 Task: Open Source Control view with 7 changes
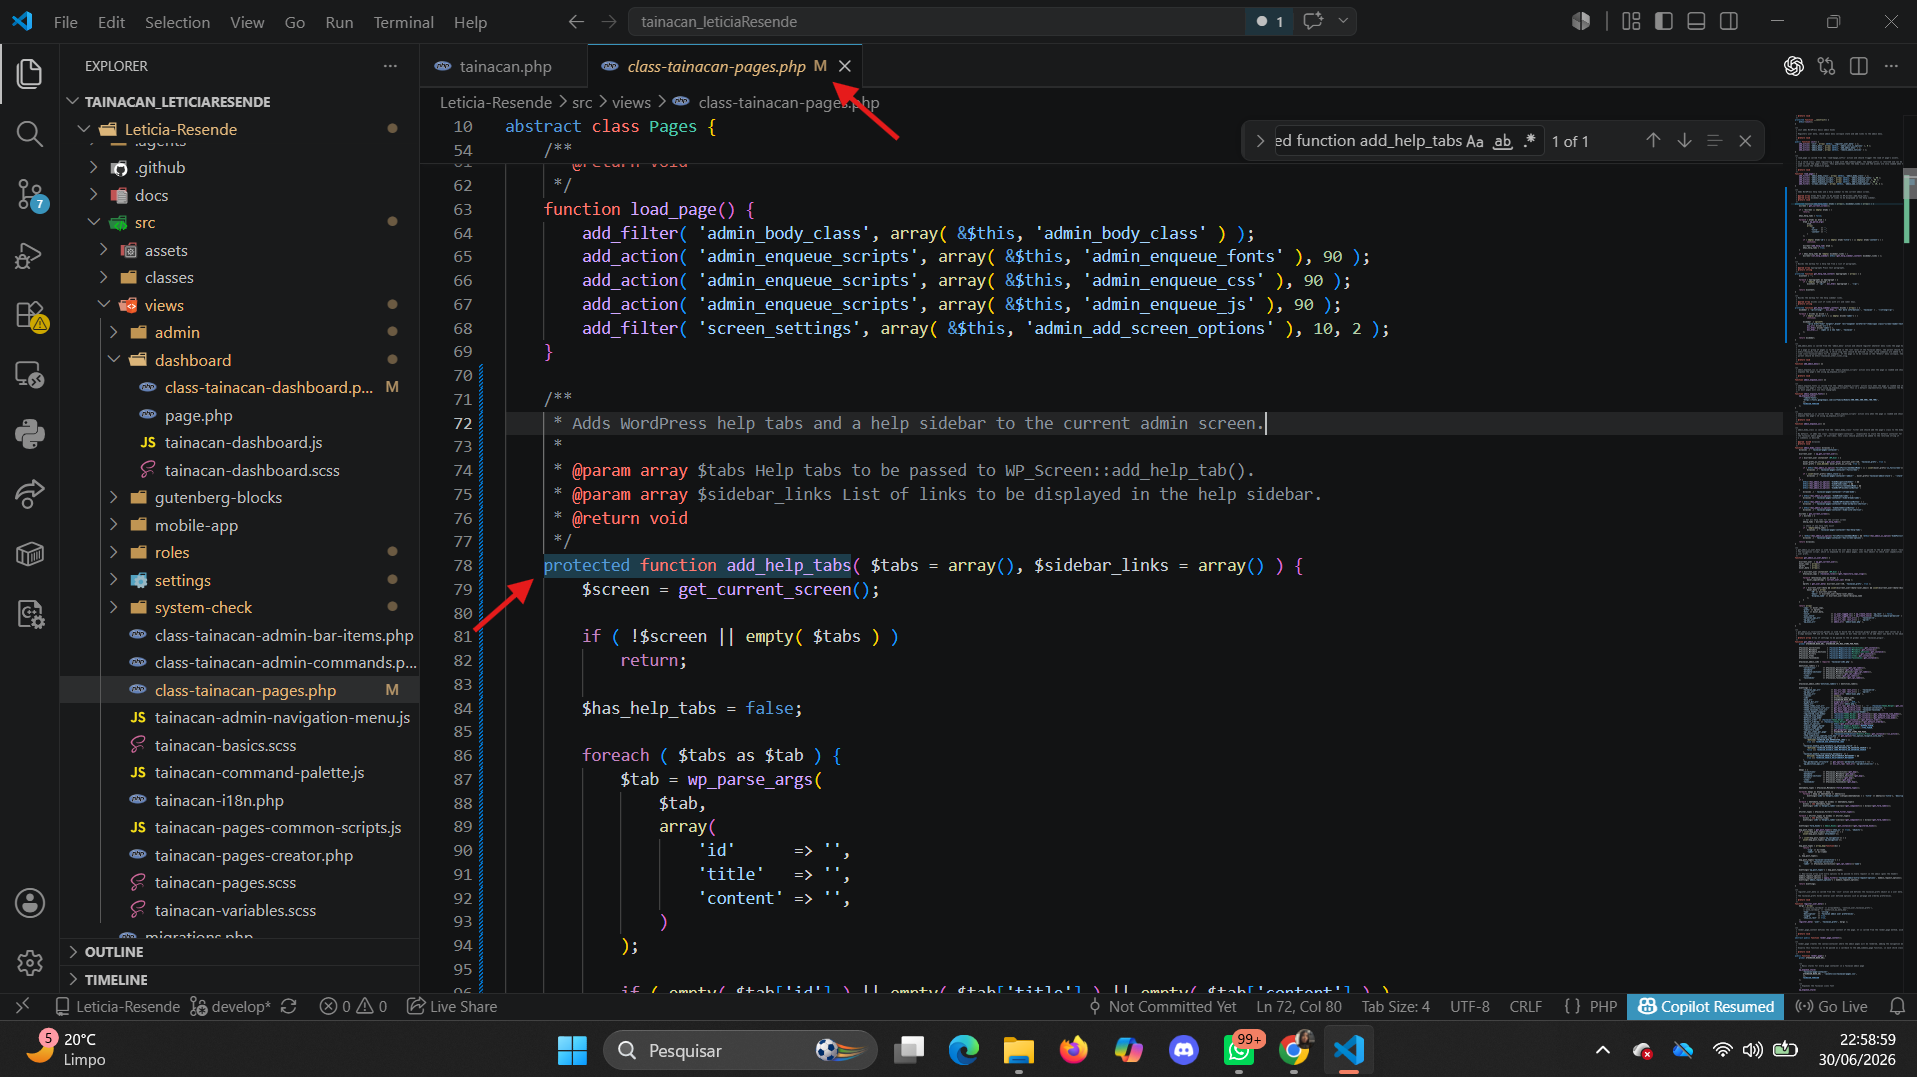[x=29, y=194]
